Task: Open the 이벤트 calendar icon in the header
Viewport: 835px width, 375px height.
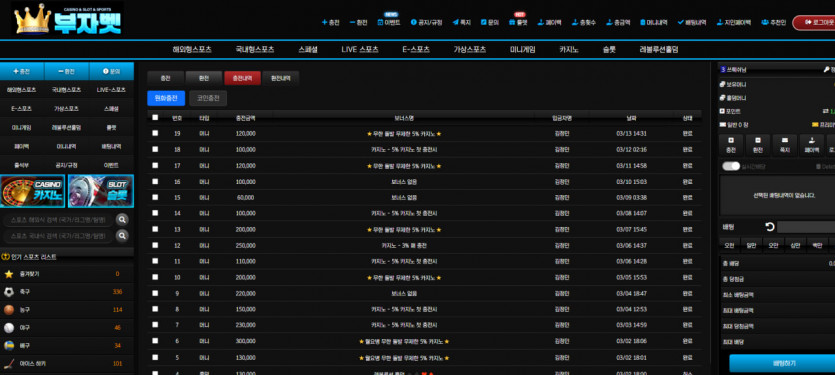Action: click(x=380, y=22)
